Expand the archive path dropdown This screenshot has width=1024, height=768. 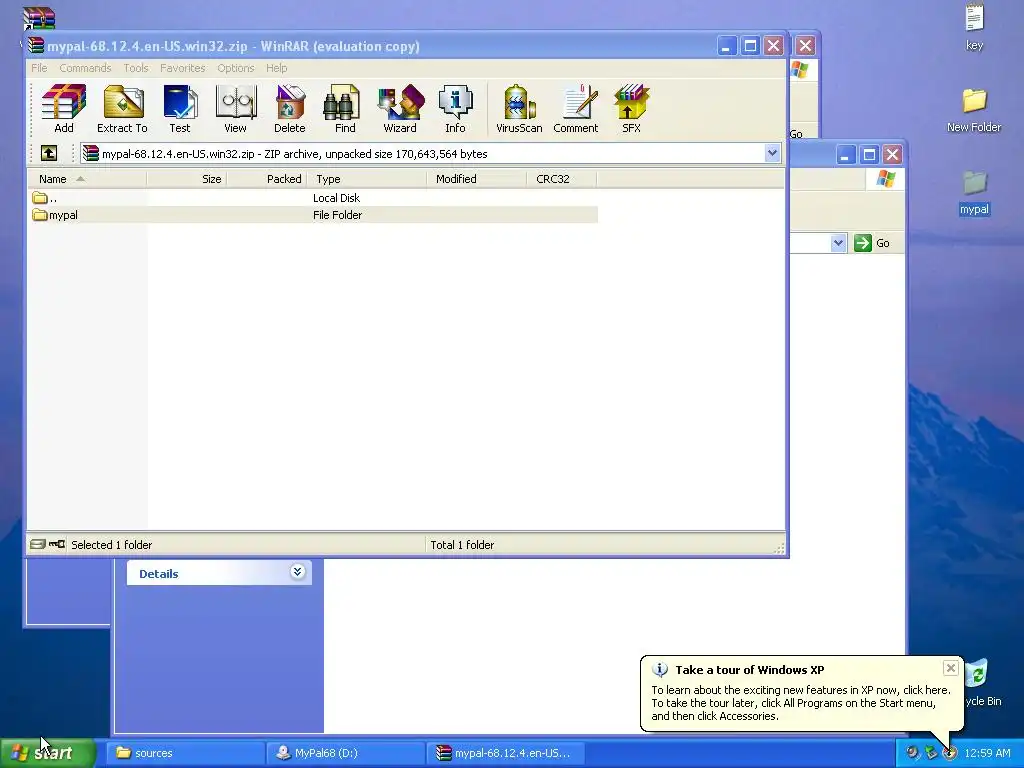[772, 153]
